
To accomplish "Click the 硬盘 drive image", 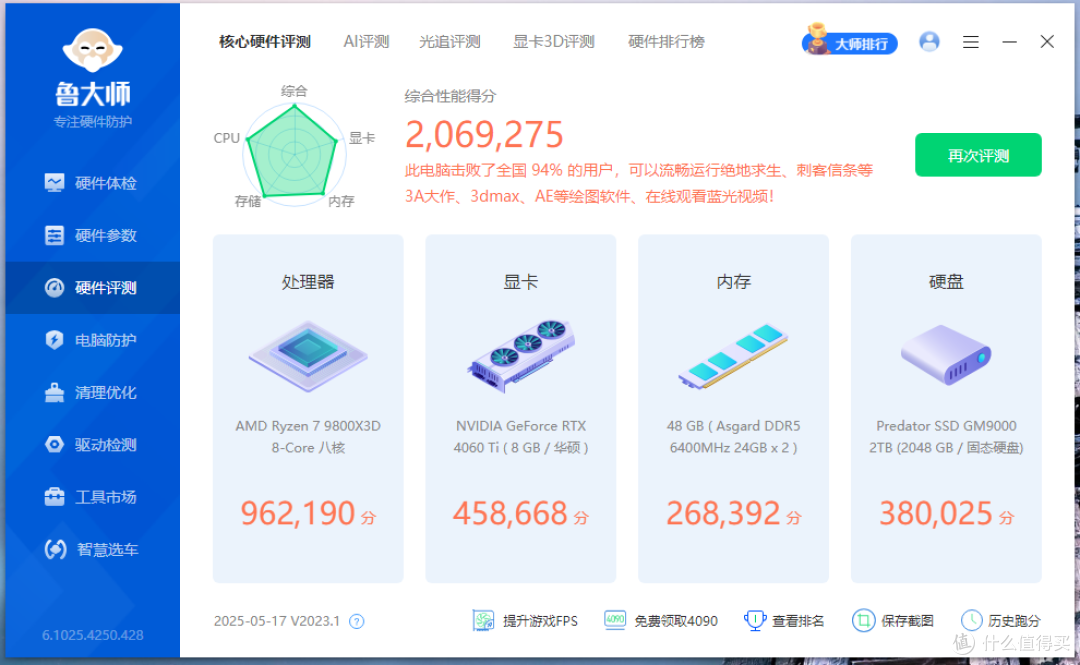I will point(946,355).
